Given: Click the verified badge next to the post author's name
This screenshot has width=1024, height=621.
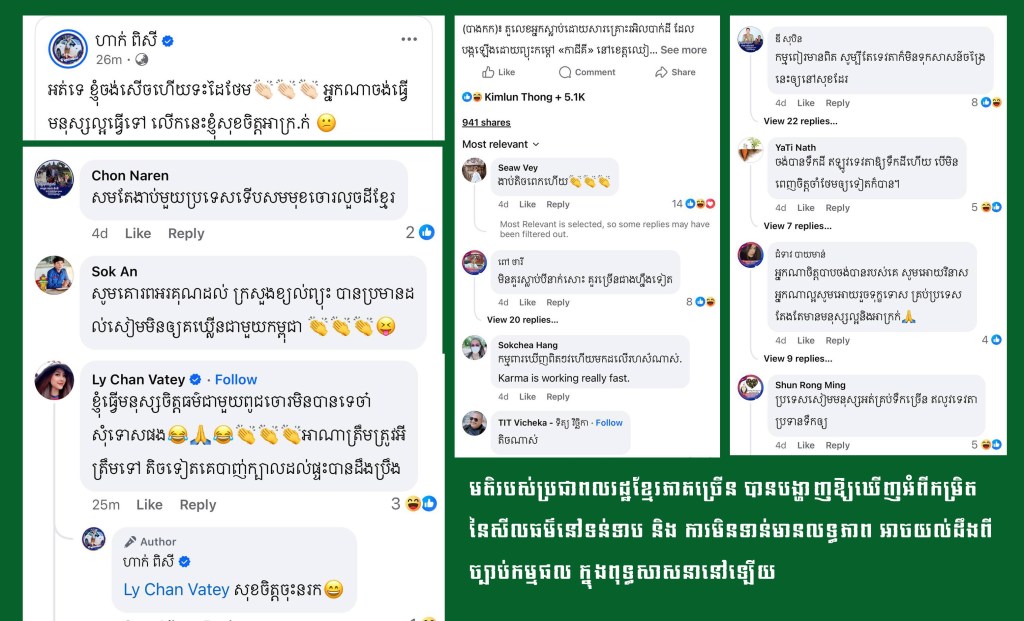Looking at the screenshot, I should (x=168, y=41).
